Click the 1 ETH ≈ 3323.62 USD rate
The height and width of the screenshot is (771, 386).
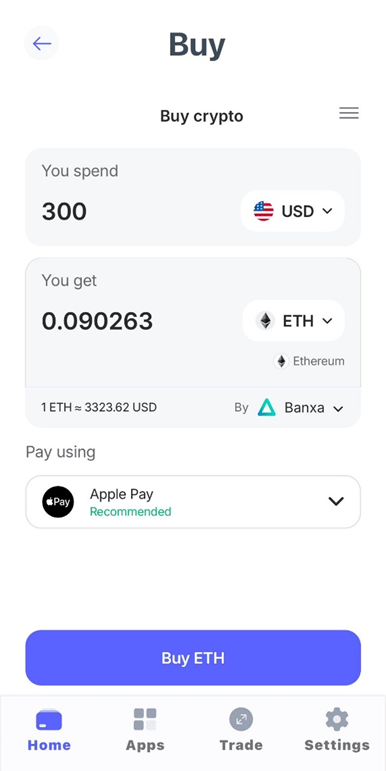[99, 407]
